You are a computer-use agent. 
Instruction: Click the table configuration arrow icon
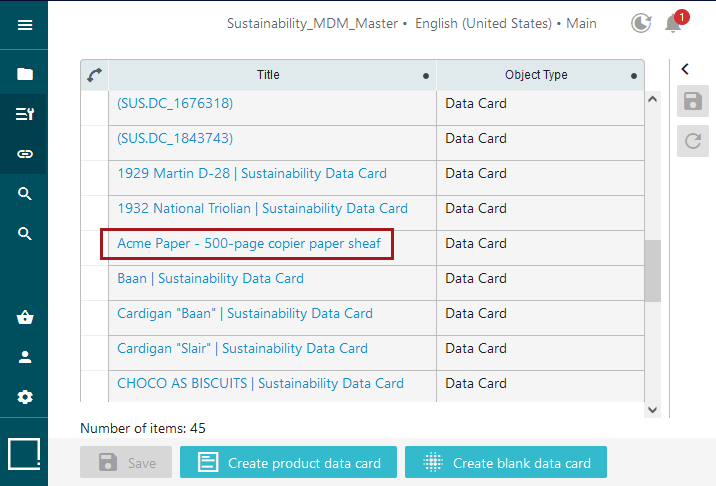(x=95, y=75)
